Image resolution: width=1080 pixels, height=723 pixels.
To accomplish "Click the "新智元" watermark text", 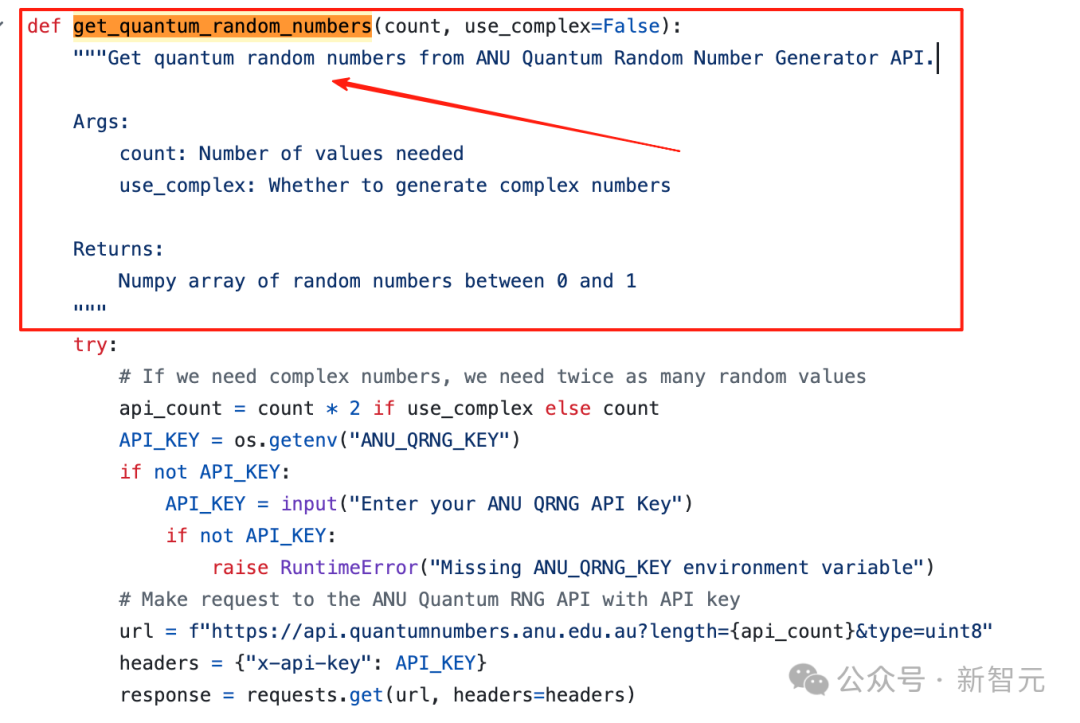I will 1000,680.
